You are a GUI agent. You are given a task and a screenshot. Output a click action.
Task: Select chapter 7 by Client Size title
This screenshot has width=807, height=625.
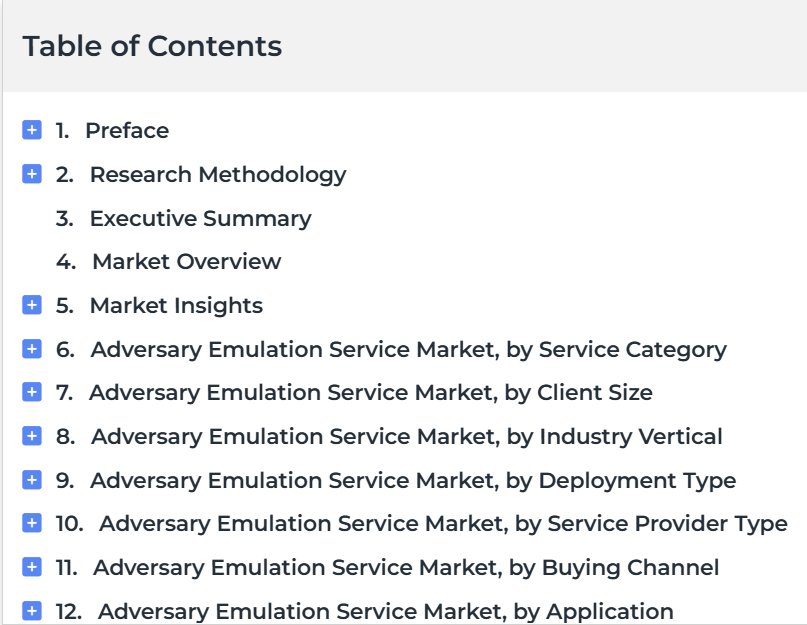tap(371, 393)
